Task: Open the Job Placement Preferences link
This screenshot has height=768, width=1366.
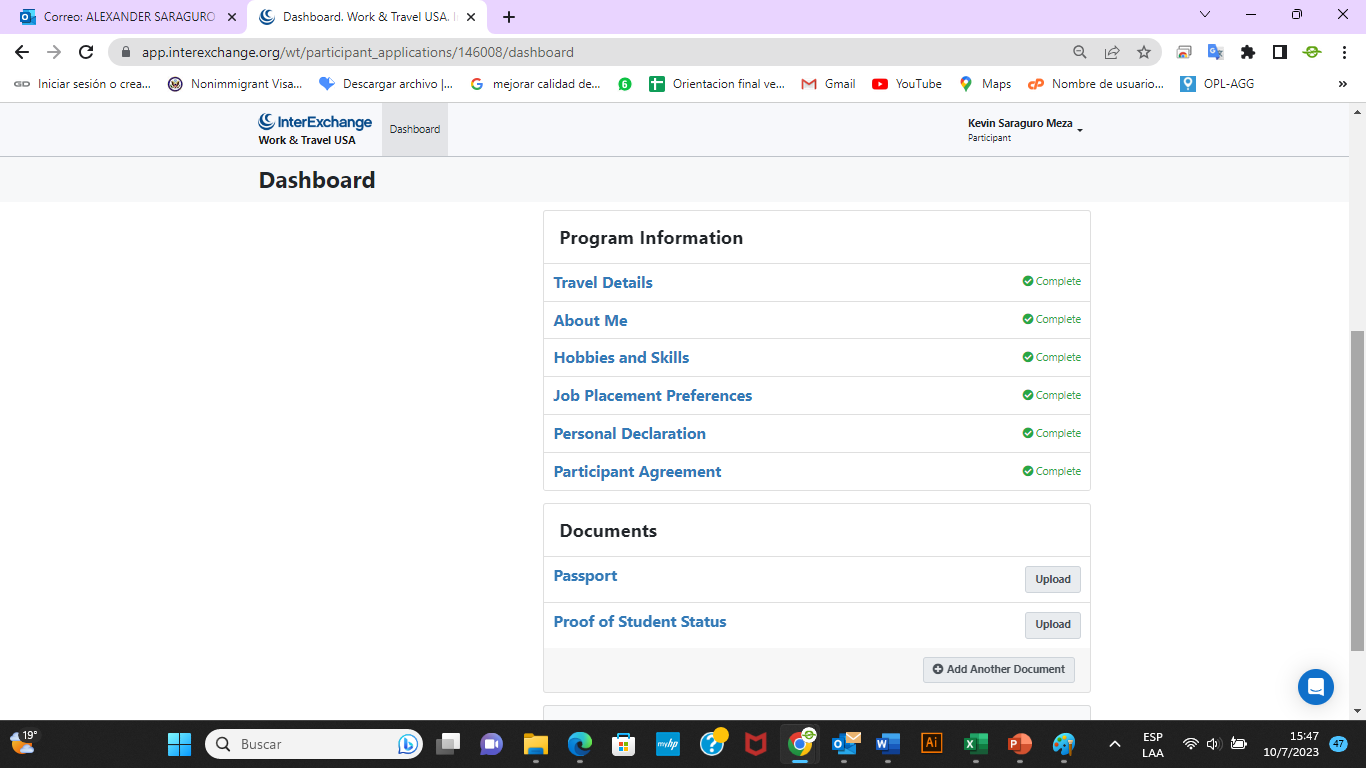Action: tap(652, 396)
